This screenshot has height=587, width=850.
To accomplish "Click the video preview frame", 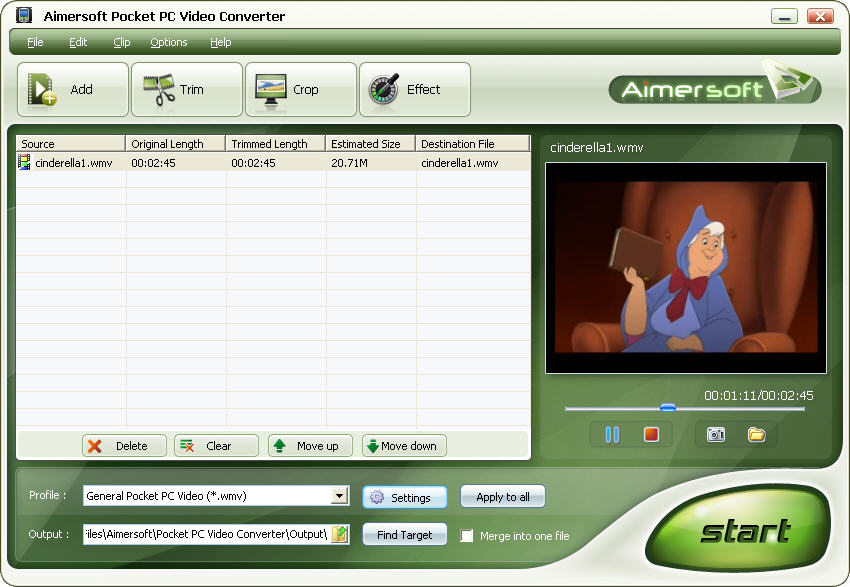I will click(686, 268).
